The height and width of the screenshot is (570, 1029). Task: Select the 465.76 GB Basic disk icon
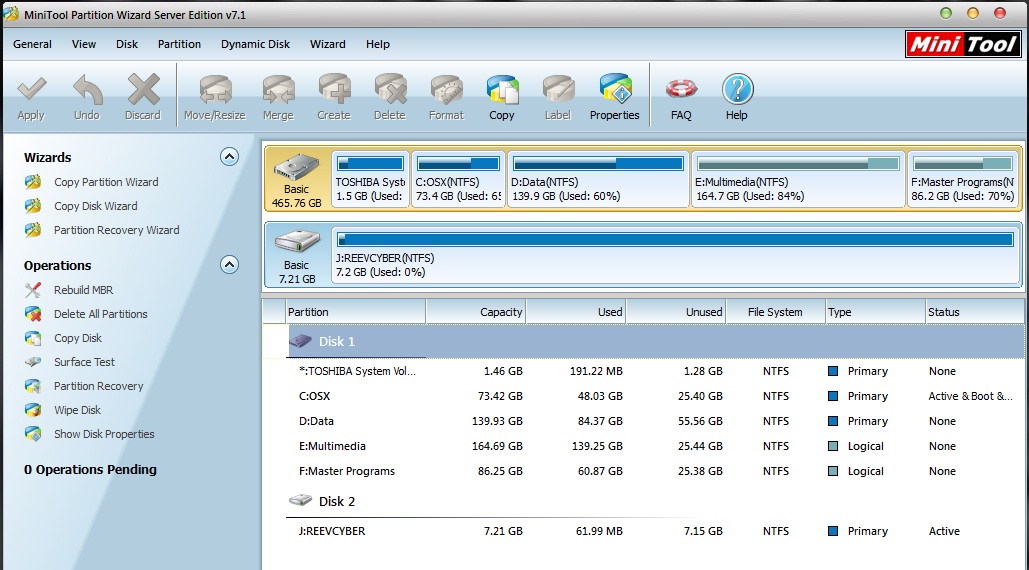click(x=297, y=167)
